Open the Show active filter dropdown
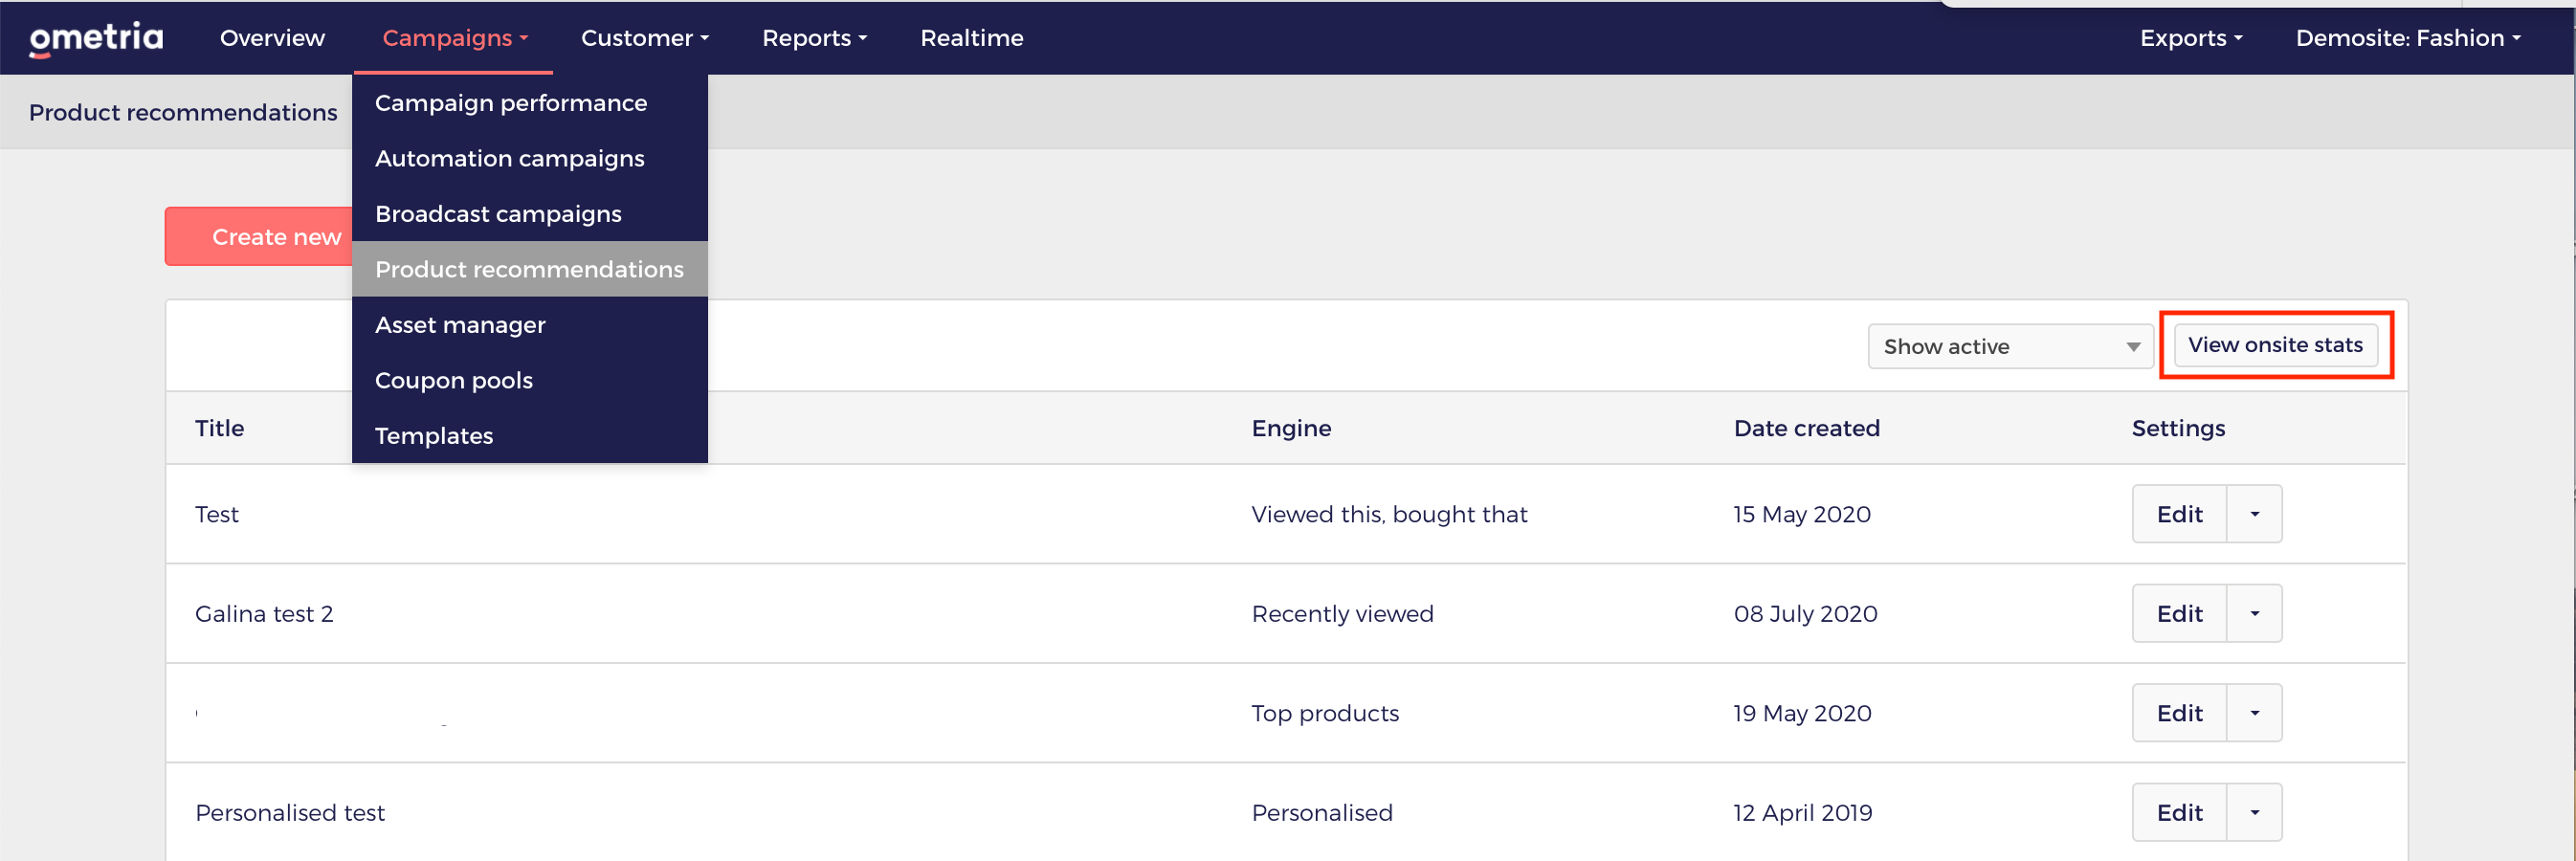Image resolution: width=2576 pixels, height=861 pixels. (x=2010, y=346)
